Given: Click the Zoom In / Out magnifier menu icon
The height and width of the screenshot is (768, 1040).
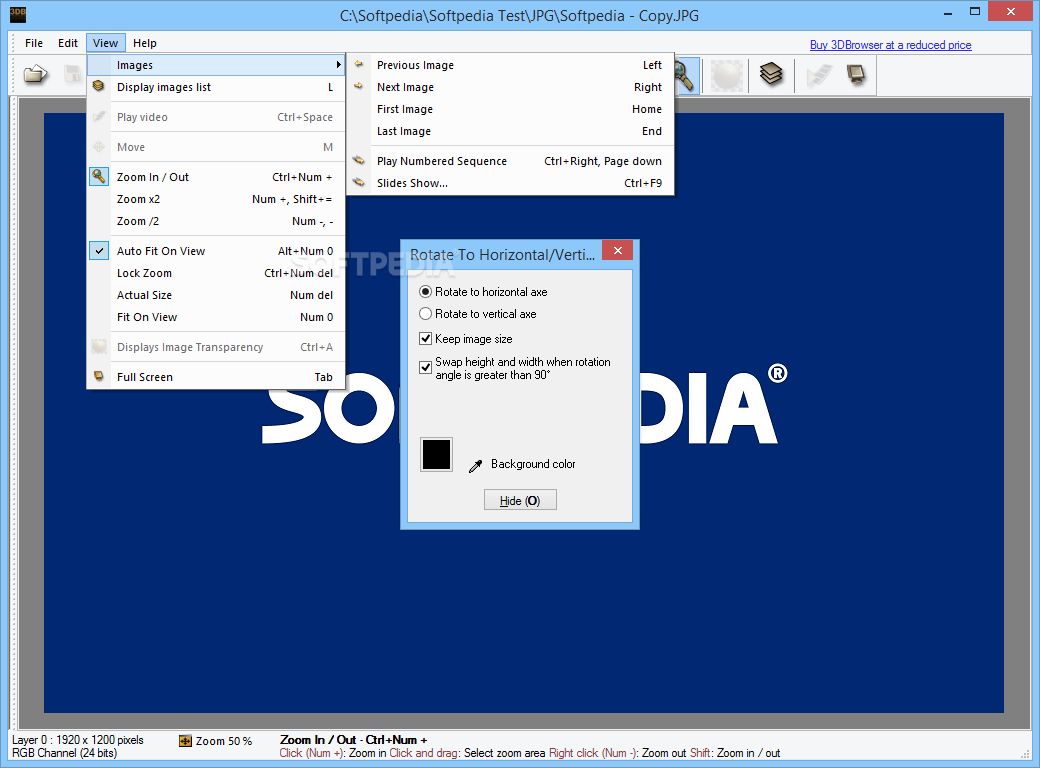Looking at the screenshot, I should point(99,176).
